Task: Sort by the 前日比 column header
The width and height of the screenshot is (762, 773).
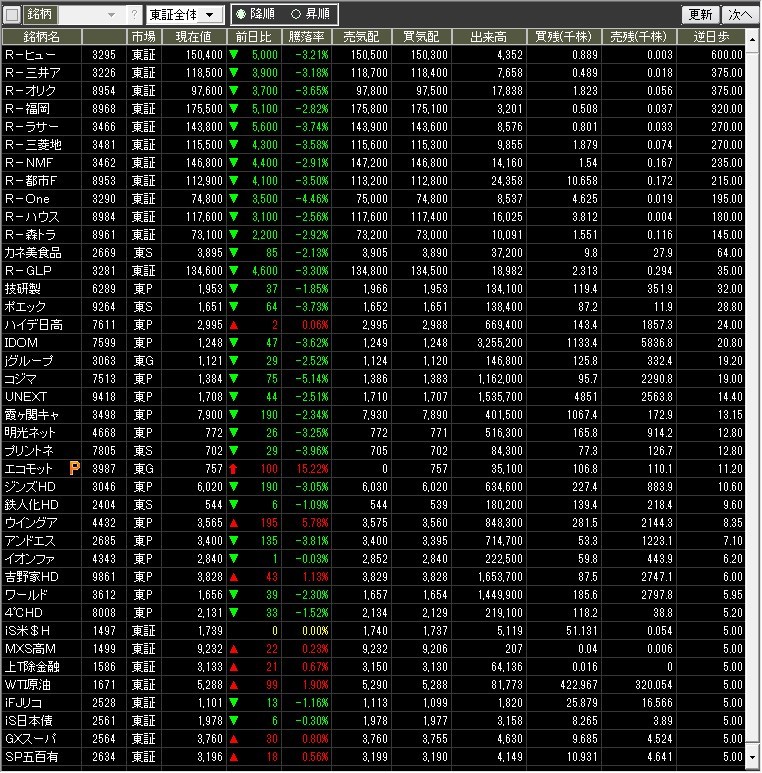Action: coord(254,36)
